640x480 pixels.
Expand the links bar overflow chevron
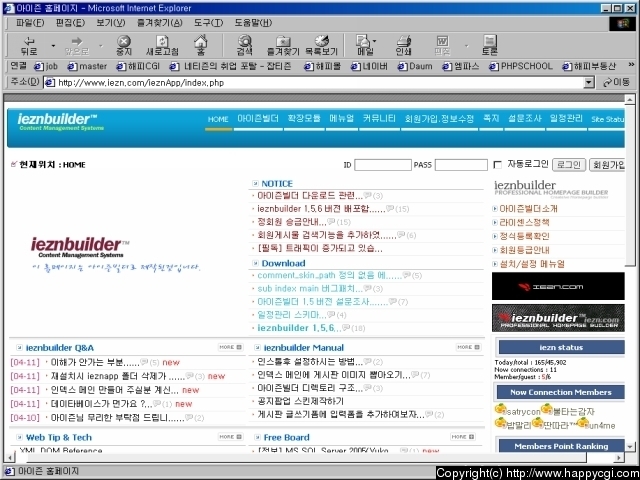631,65
